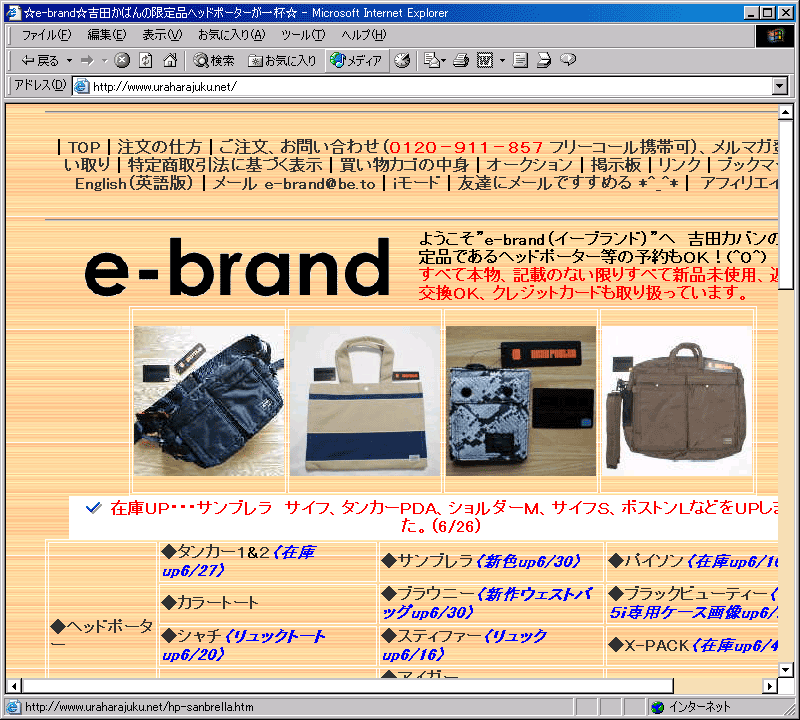Click the beige and navy tote bag thumbnail
Image resolution: width=800 pixels, height=720 pixels.
coord(365,401)
